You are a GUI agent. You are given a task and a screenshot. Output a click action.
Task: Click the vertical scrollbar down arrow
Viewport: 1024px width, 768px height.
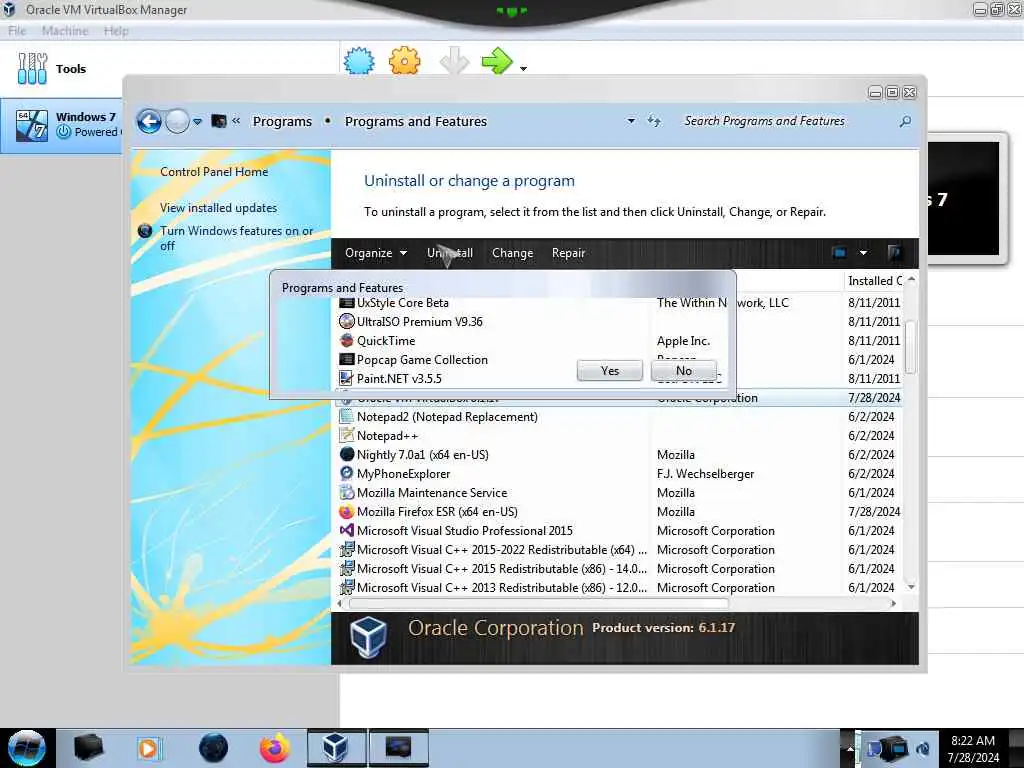(911, 587)
